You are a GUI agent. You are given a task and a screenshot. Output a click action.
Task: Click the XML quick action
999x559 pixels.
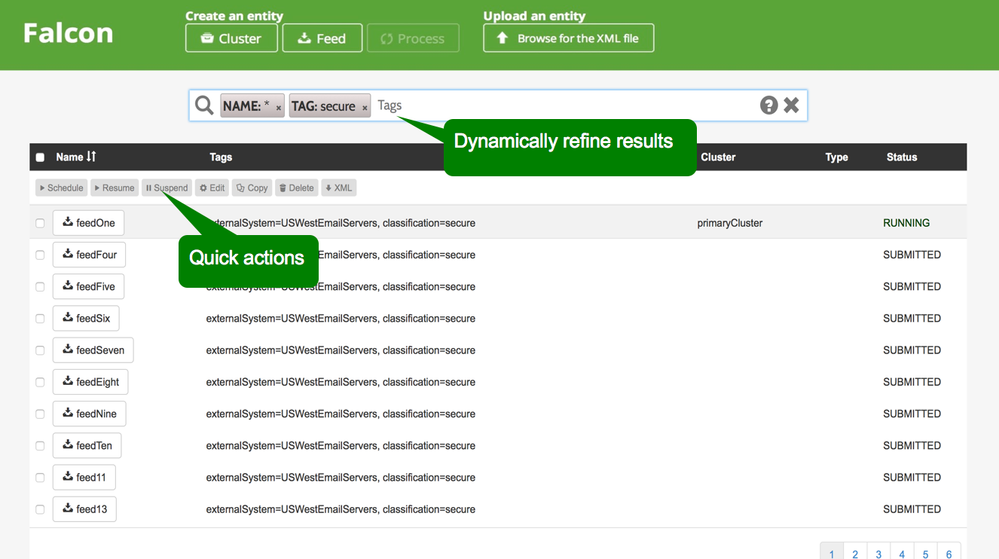click(x=339, y=188)
